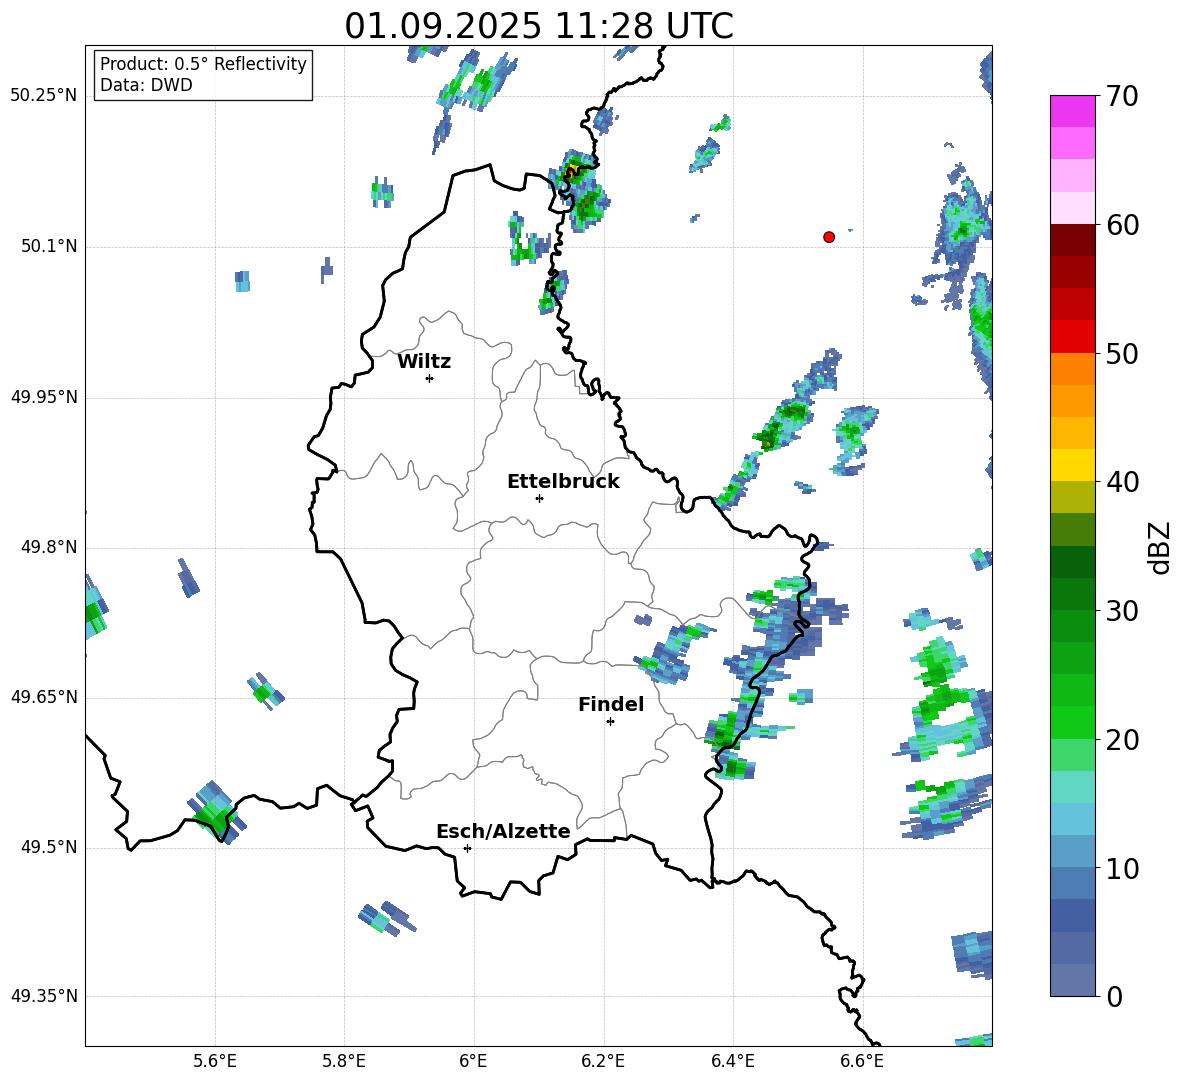Click the dBZ colorbar axis label
The image size is (1184, 1081).
coord(1160,547)
